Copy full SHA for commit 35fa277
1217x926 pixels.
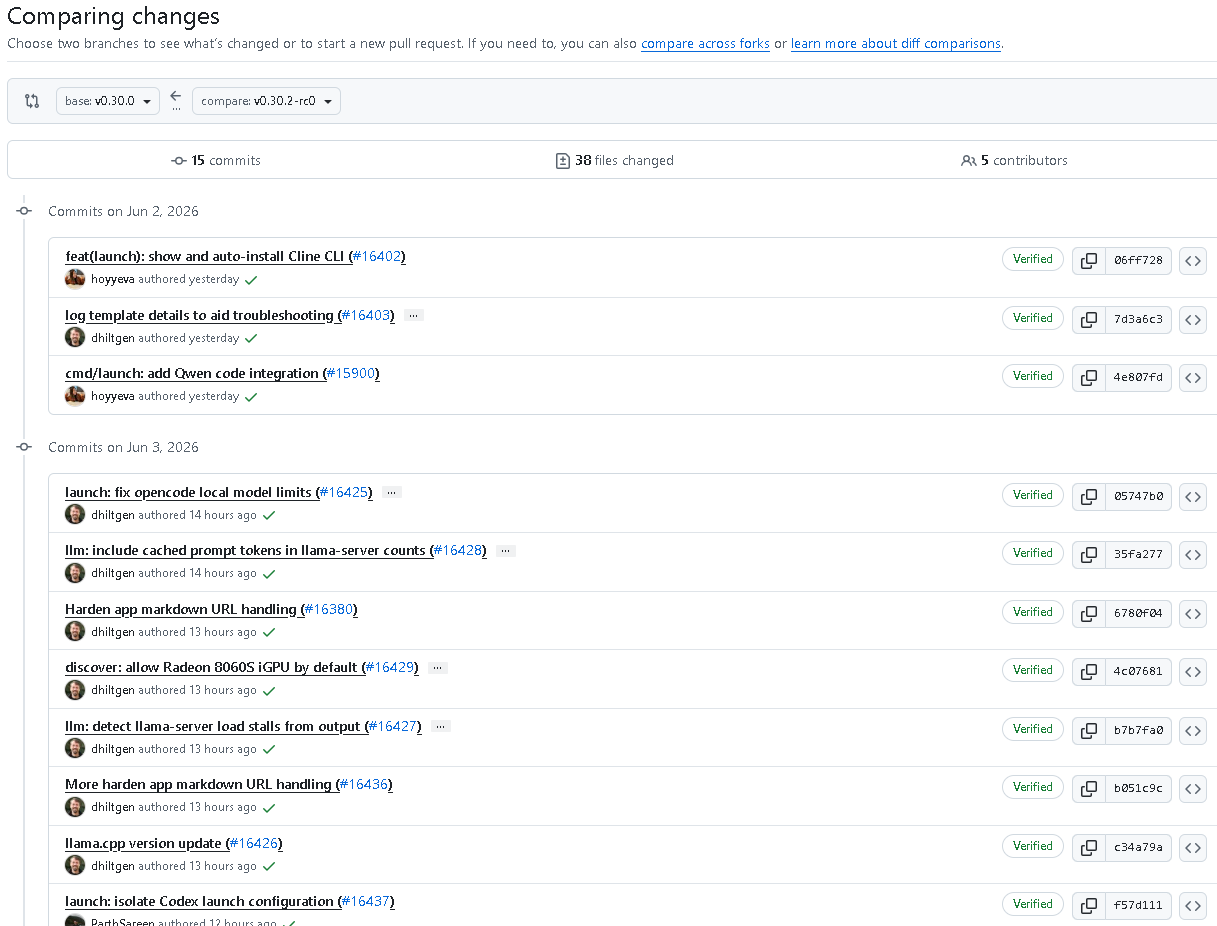coord(1089,554)
